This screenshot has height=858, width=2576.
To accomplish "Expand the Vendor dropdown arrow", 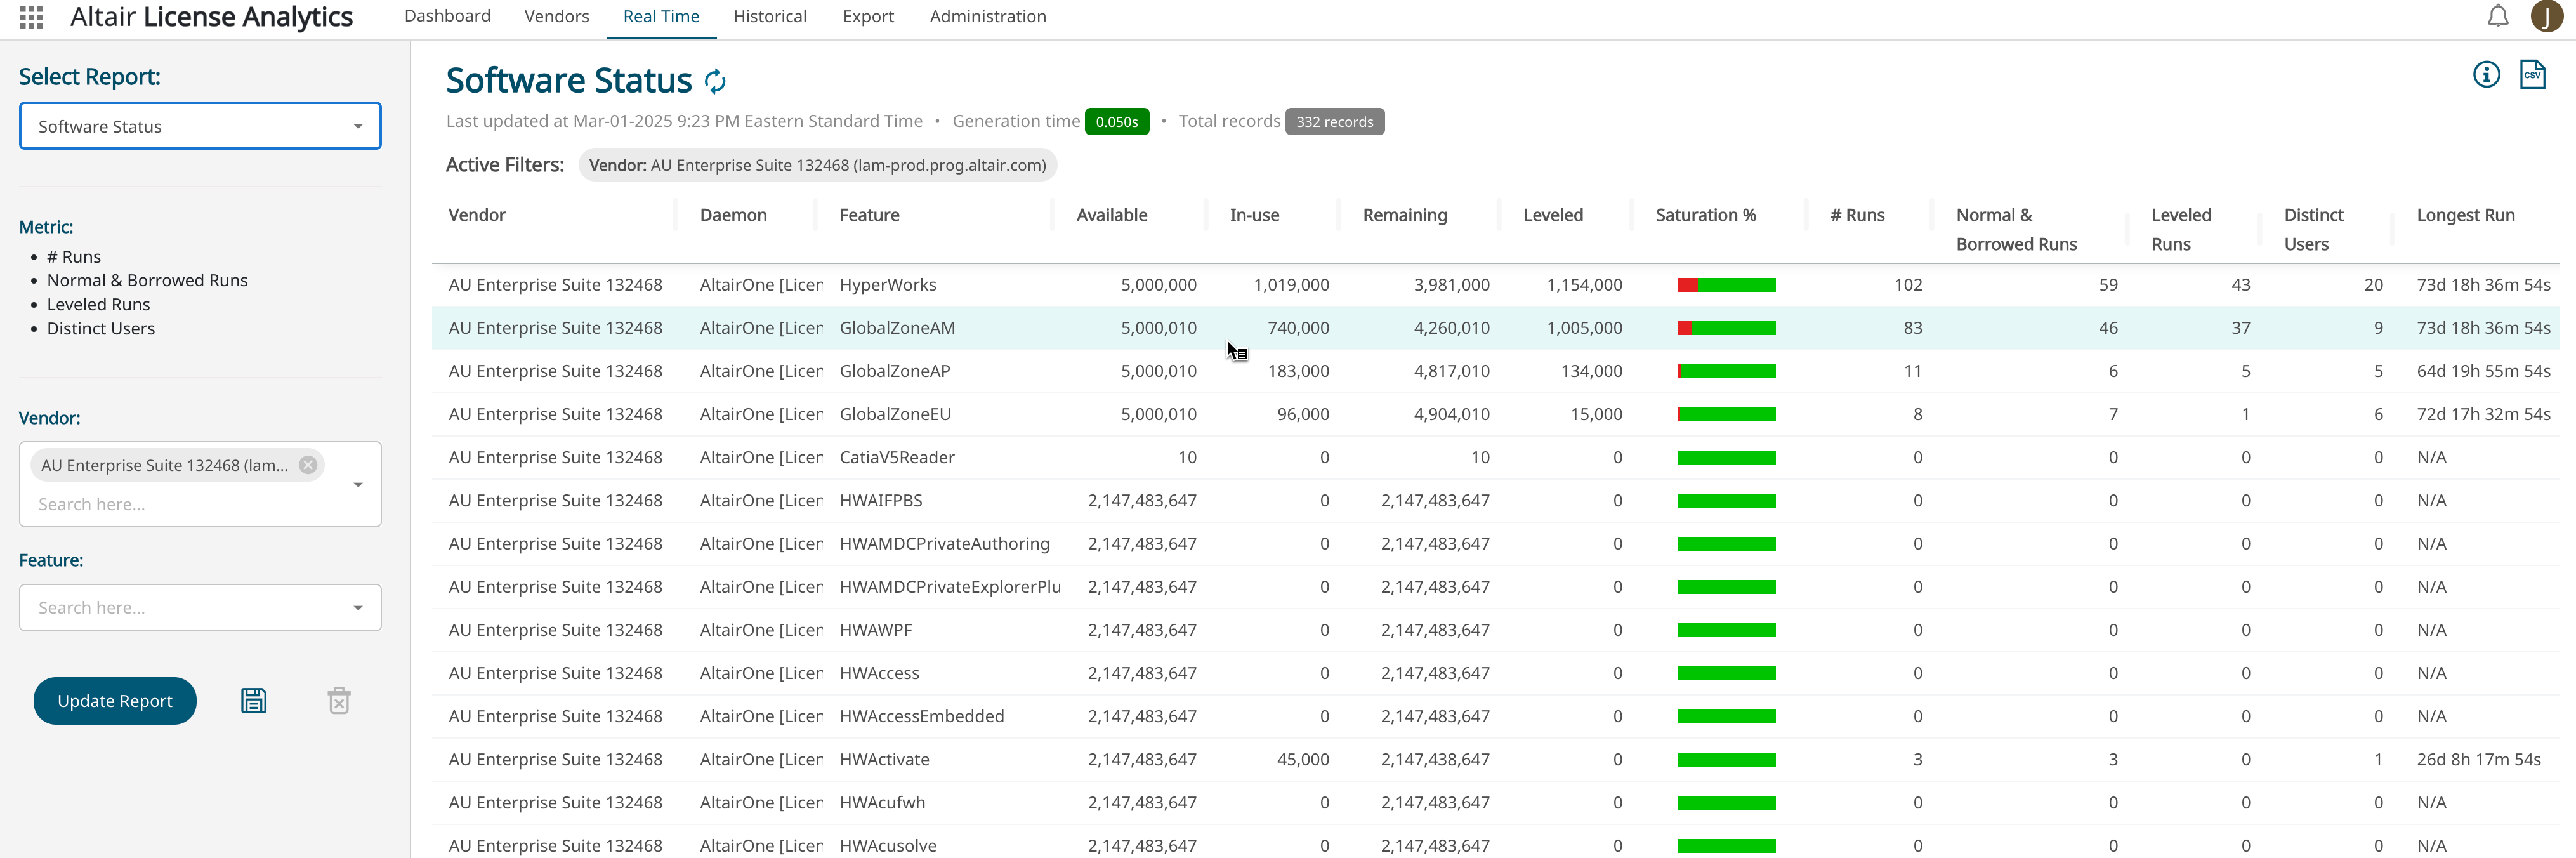I will click(x=358, y=485).
